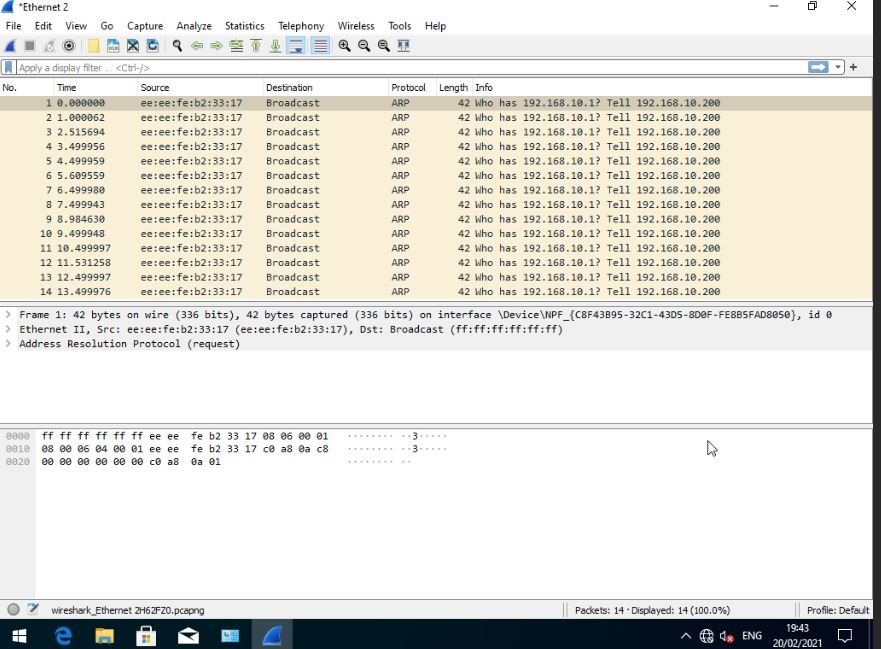Go to first packet icon
This screenshot has height=649, width=881.
pyautogui.click(x=256, y=46)
